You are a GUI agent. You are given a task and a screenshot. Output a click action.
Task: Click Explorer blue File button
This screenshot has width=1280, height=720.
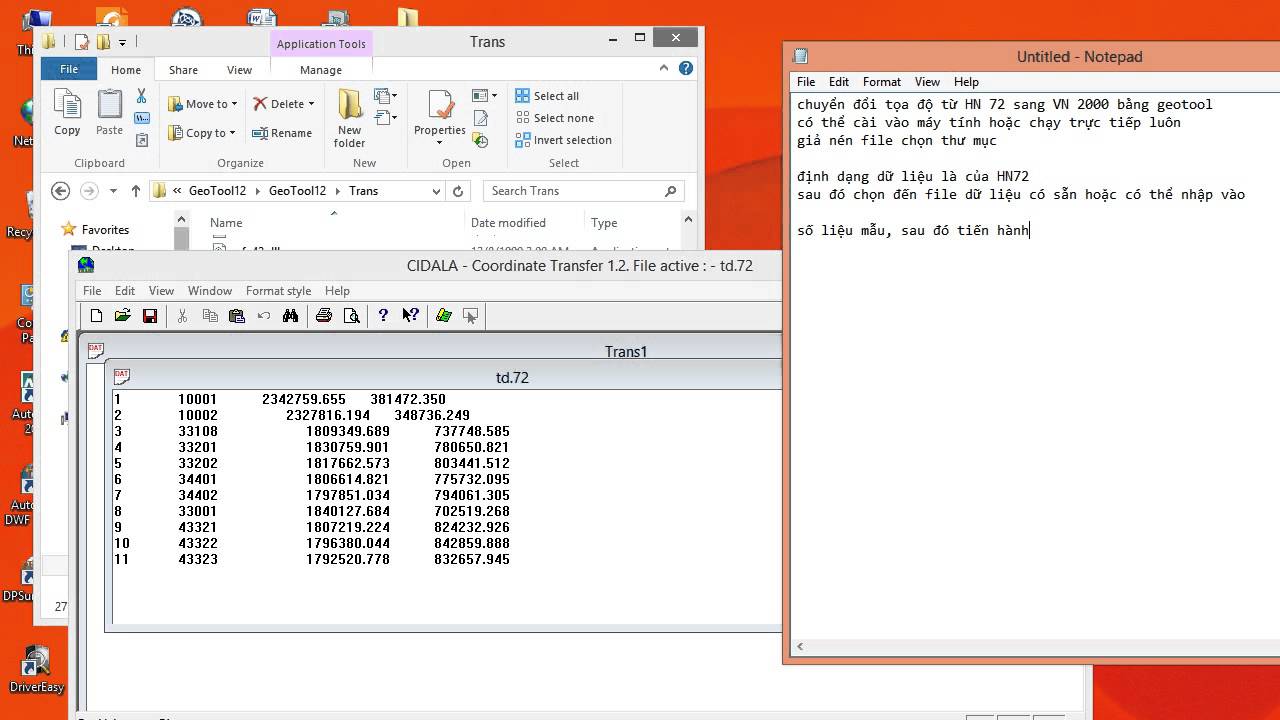pos(69,70)
